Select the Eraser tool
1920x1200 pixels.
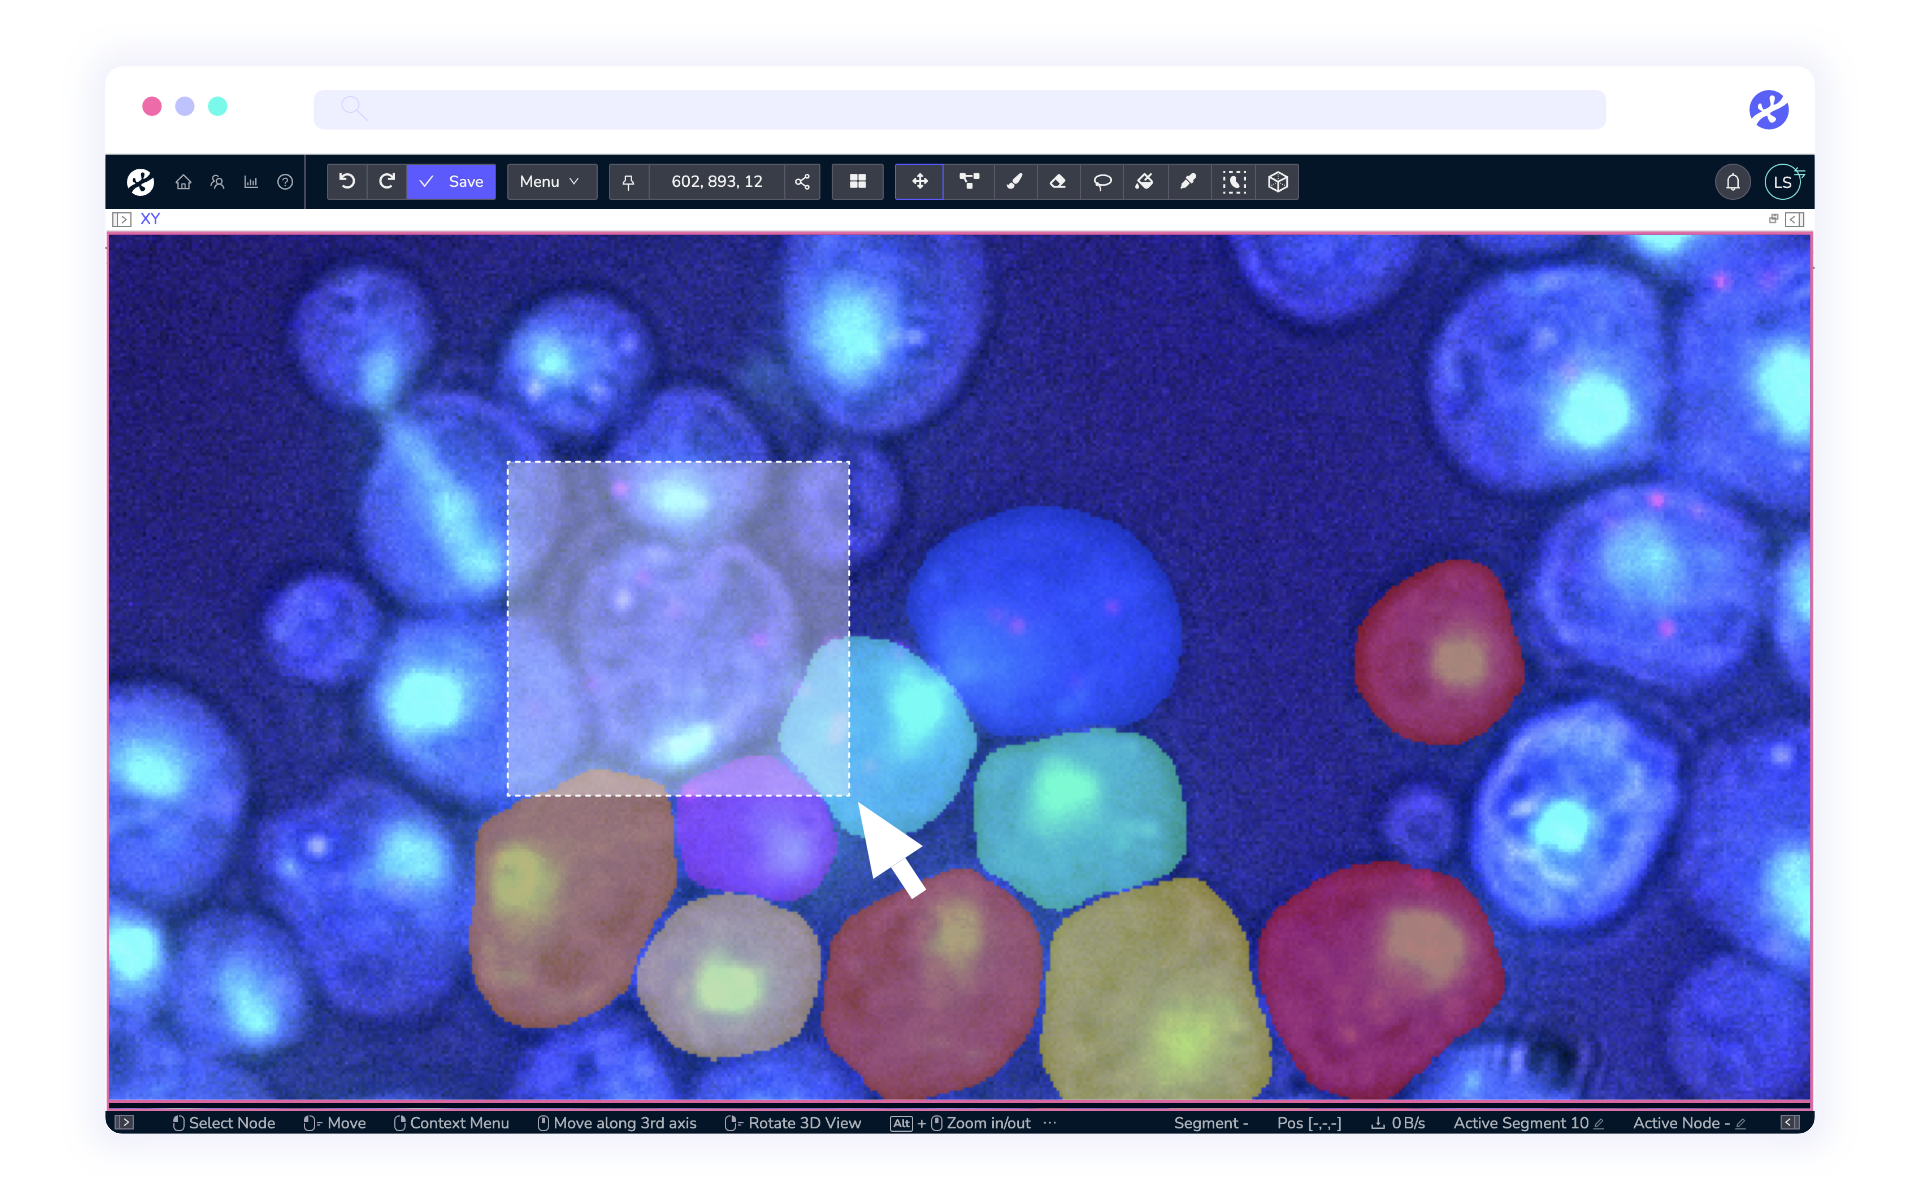coord(1058,181)
